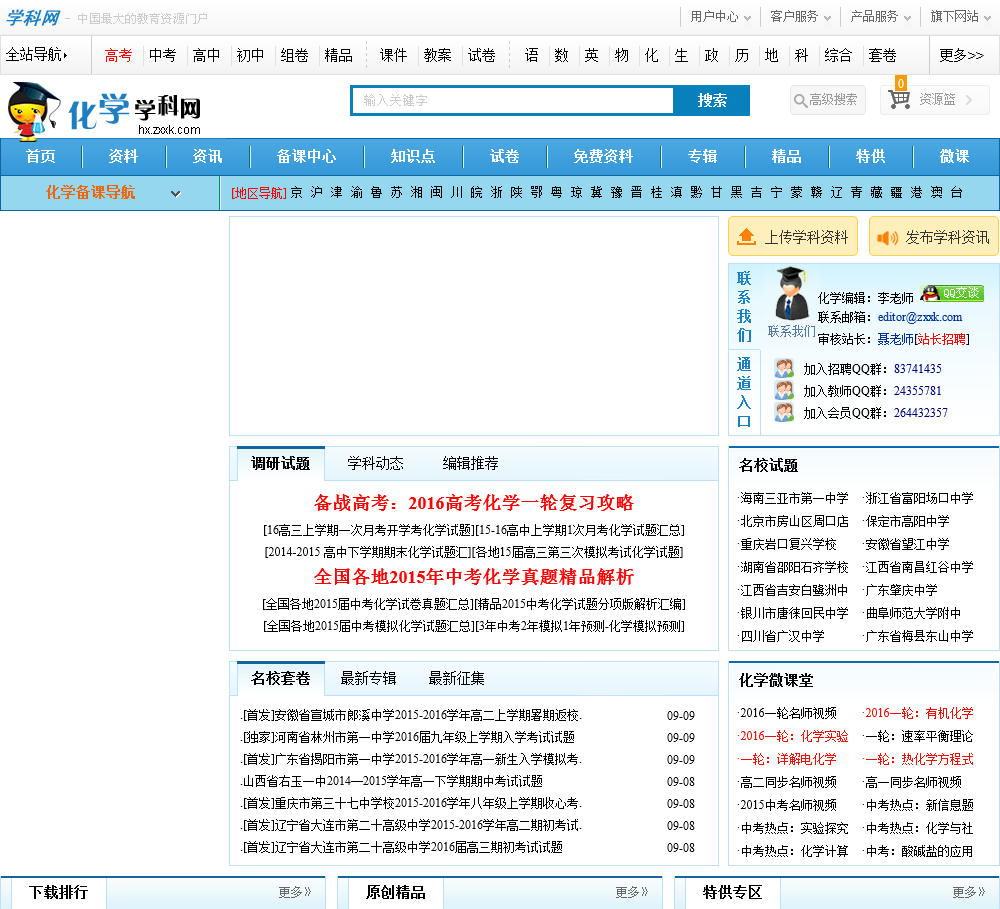Open the 微课 menu item
The image size is (1000, 909).
tap(955, 156)
